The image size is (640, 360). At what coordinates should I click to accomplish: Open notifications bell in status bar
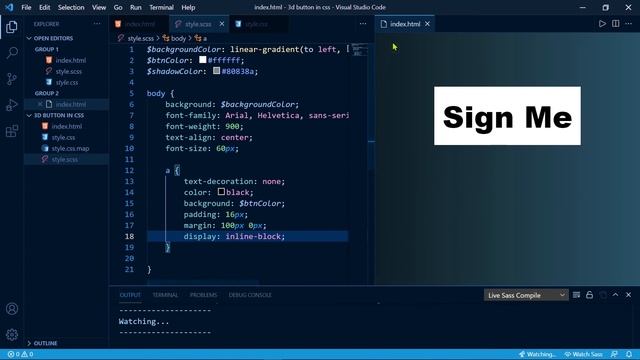(x=629, y=354)
